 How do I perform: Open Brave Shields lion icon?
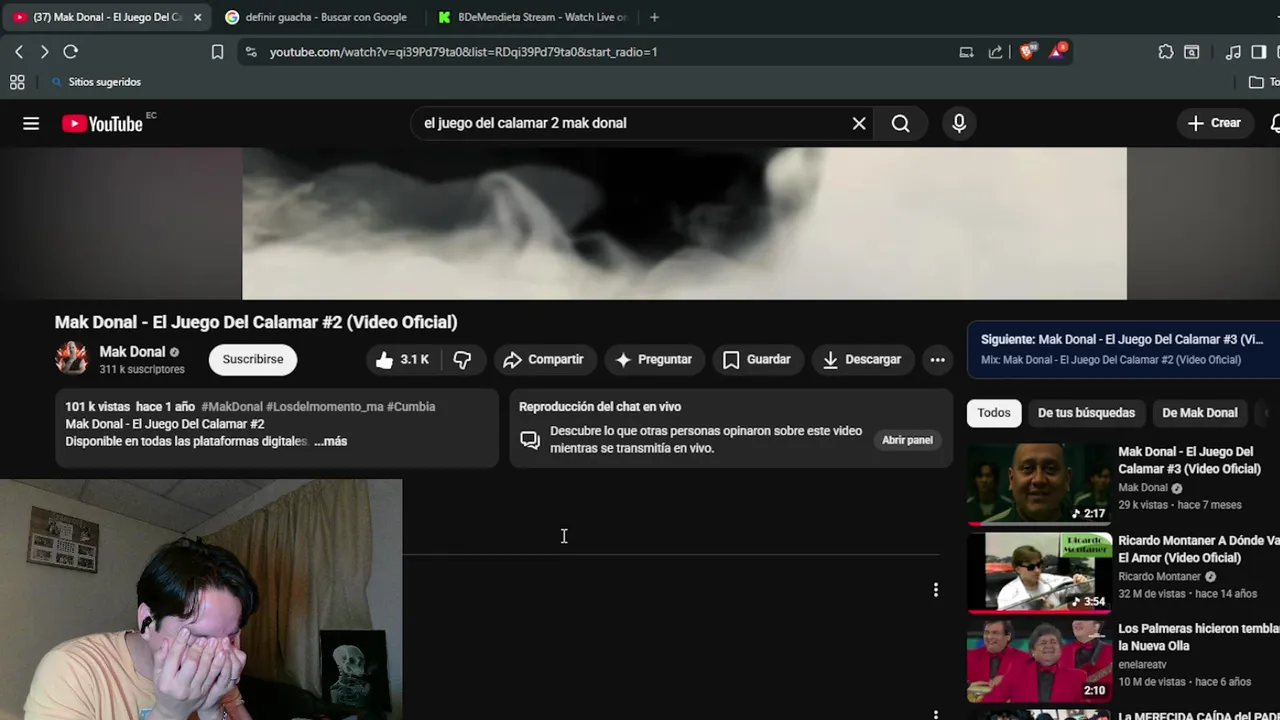pyautogui.click(x=1027, y=51)
